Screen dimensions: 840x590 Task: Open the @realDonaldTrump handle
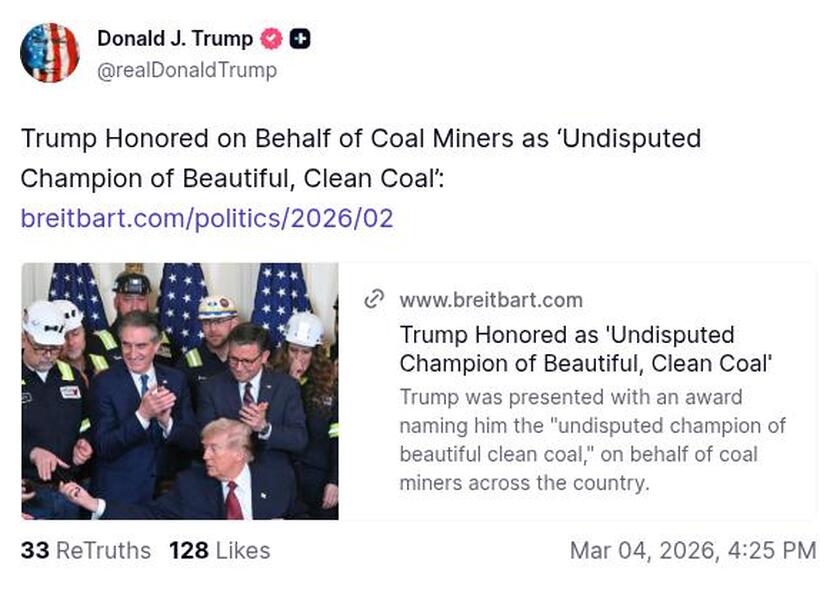click(x=186, y=70)
